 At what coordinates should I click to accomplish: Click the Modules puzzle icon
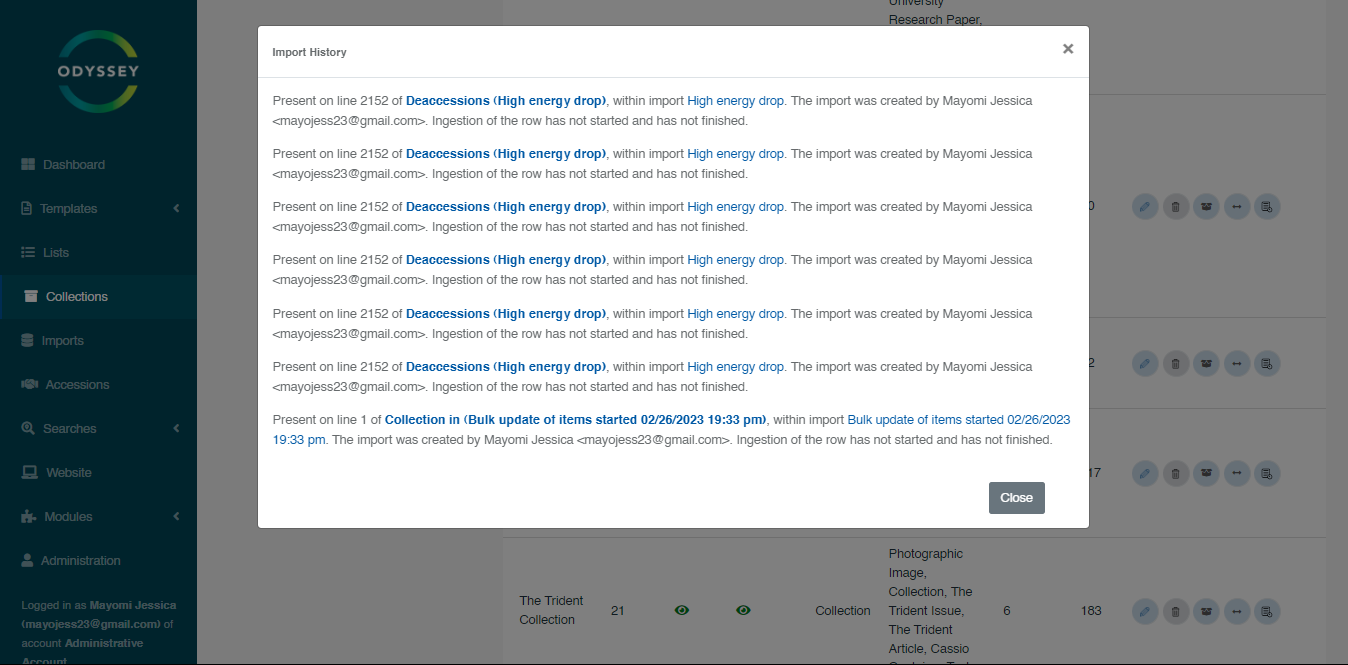point(29,517)
